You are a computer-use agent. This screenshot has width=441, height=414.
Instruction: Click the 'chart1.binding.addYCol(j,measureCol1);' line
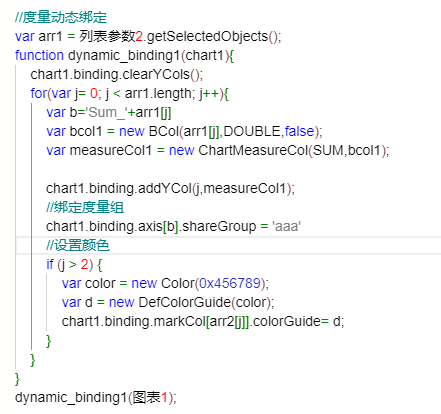pos(170,189)
